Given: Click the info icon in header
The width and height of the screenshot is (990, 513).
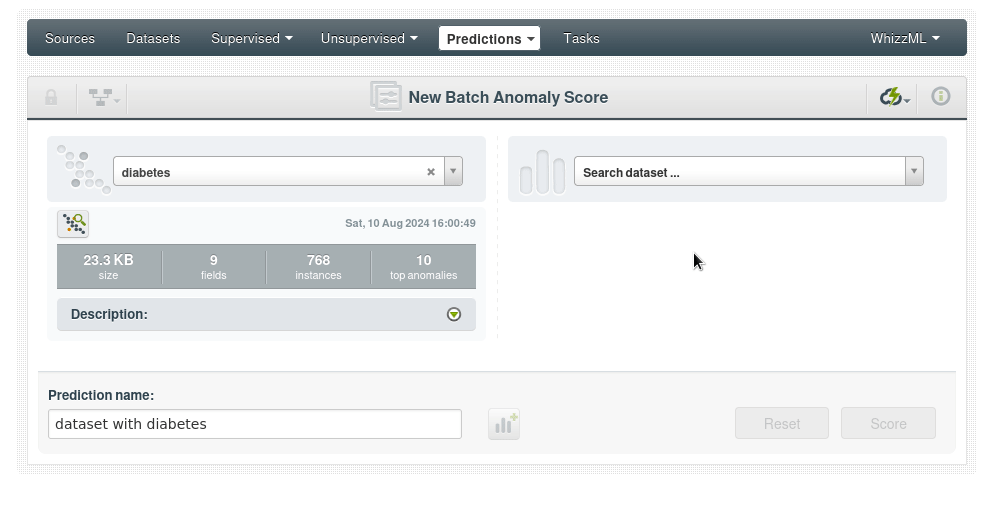Looking at the screenshot, I should [x=940, y=97].
